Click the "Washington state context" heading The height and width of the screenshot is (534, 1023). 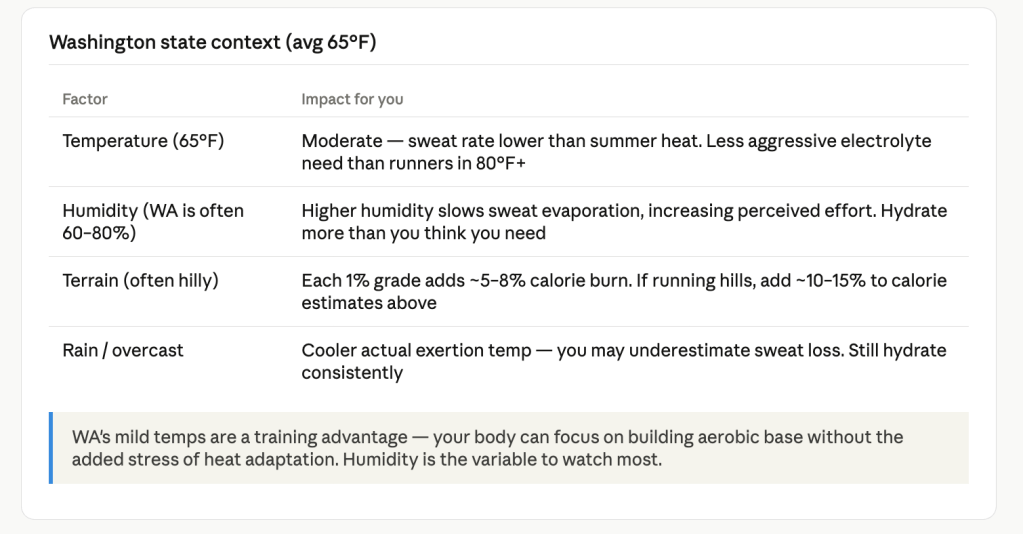click(212, 42)
